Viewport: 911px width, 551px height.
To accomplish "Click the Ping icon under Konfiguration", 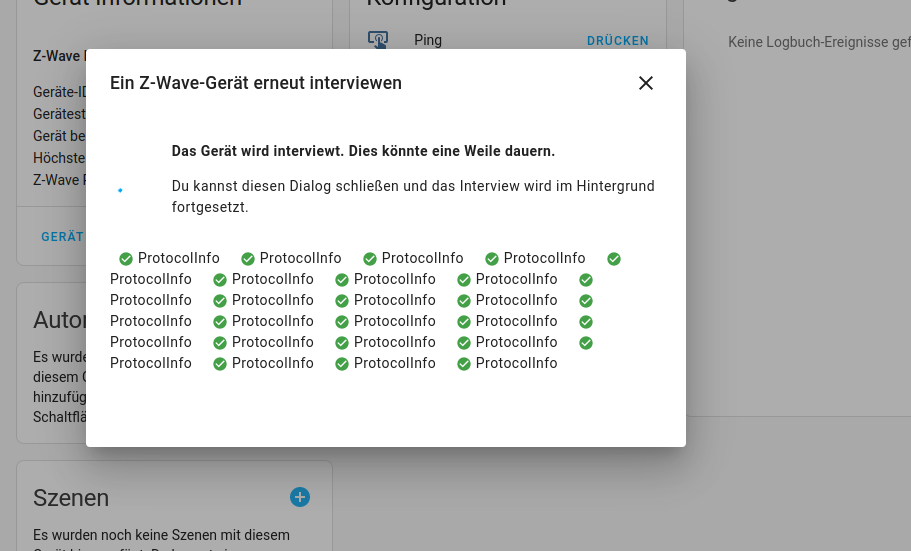I will 378,41.
